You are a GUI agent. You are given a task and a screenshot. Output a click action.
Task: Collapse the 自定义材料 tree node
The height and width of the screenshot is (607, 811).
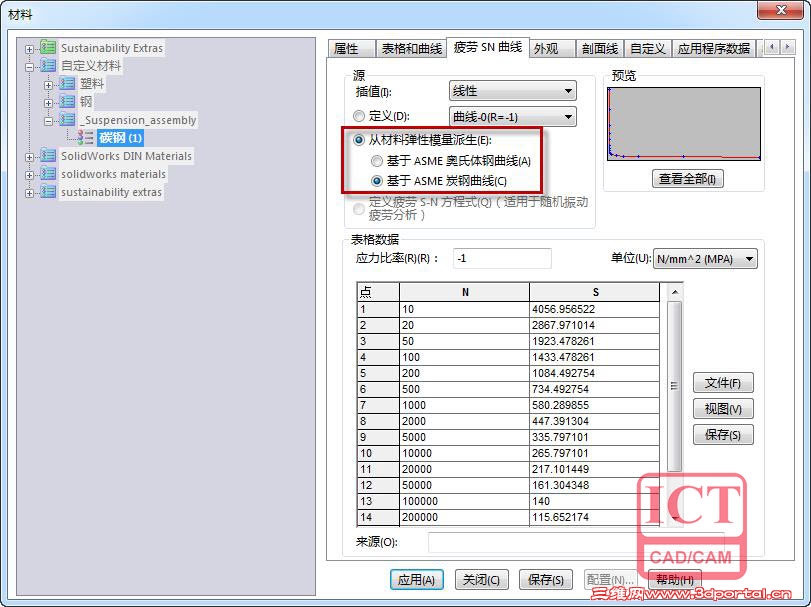tap(29, 67)
